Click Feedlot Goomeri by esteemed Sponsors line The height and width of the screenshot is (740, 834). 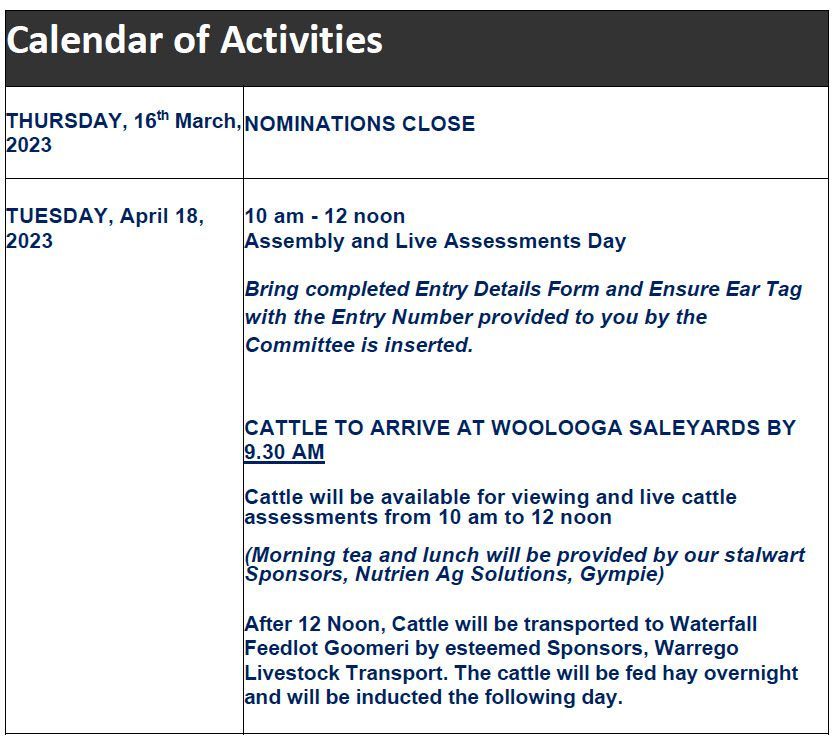pos(491,648)
